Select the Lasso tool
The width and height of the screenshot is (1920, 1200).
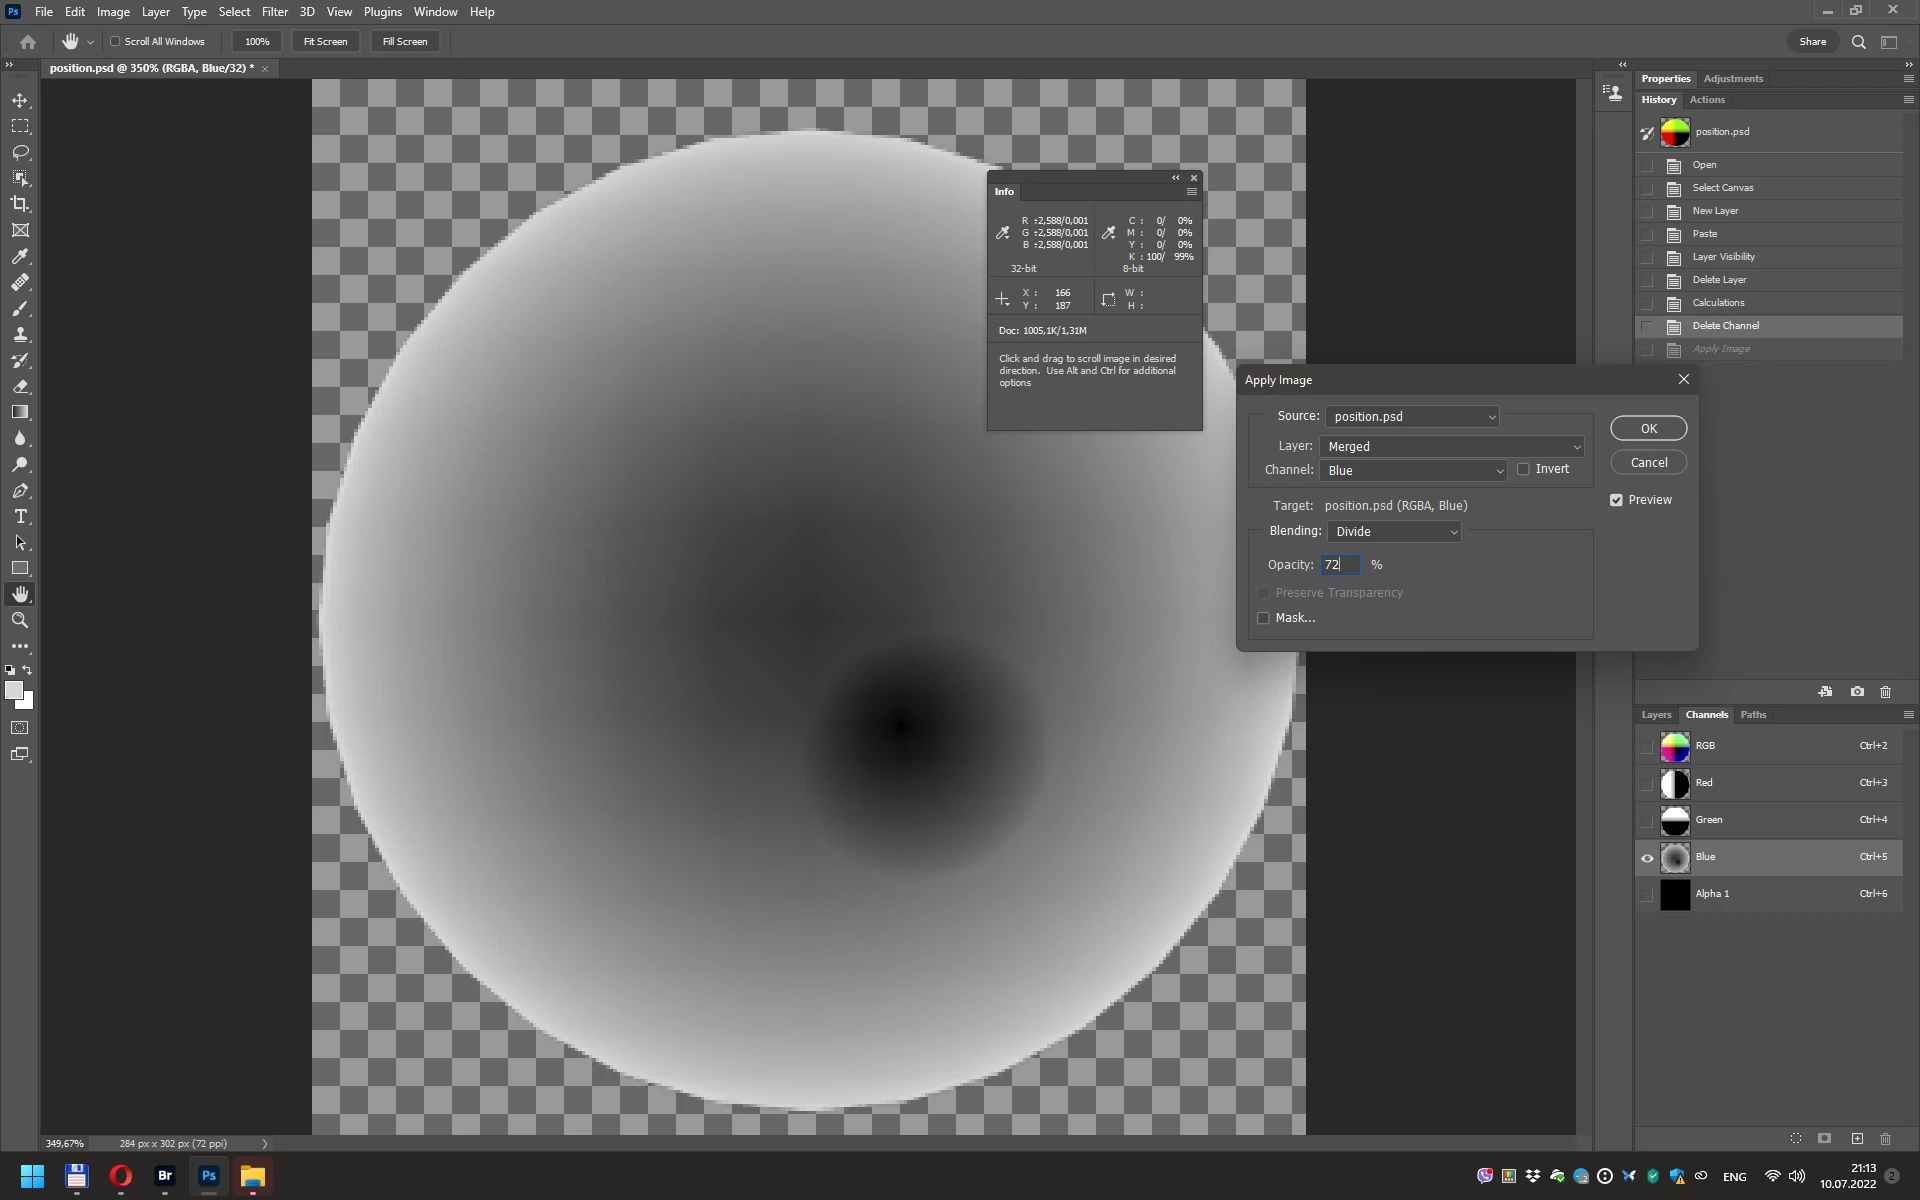(20, 152)
